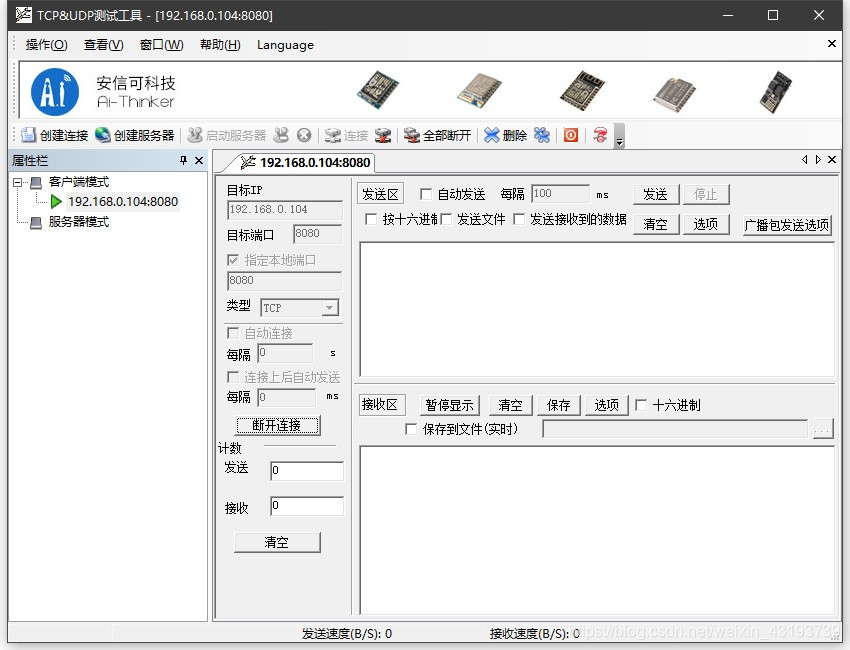Click the fifth module image at banner right

click(x=776, y=92)
